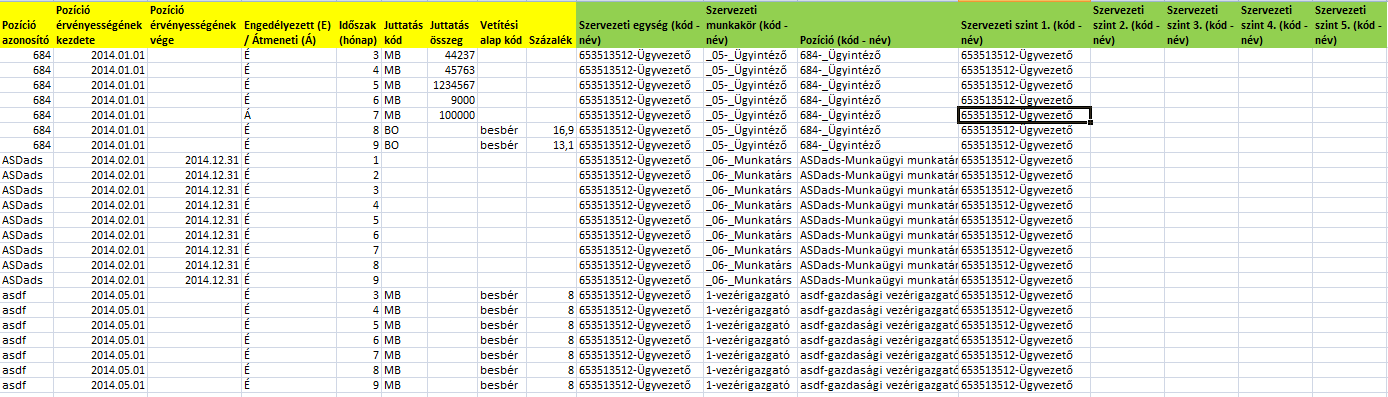
Task: Click the amount cell 44237
Action: (452, 55)
